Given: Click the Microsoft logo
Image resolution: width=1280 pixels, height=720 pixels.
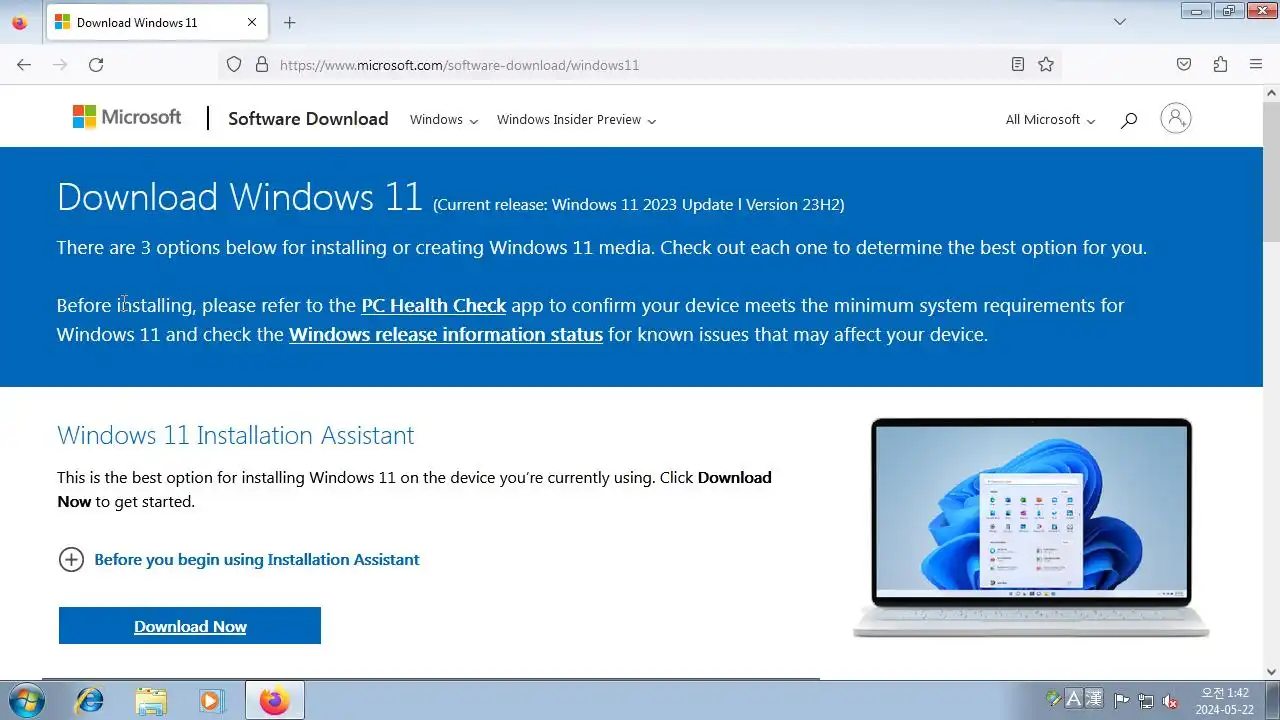Looking at the screenshot, I should pyautogui.click(x=127, y=117).
